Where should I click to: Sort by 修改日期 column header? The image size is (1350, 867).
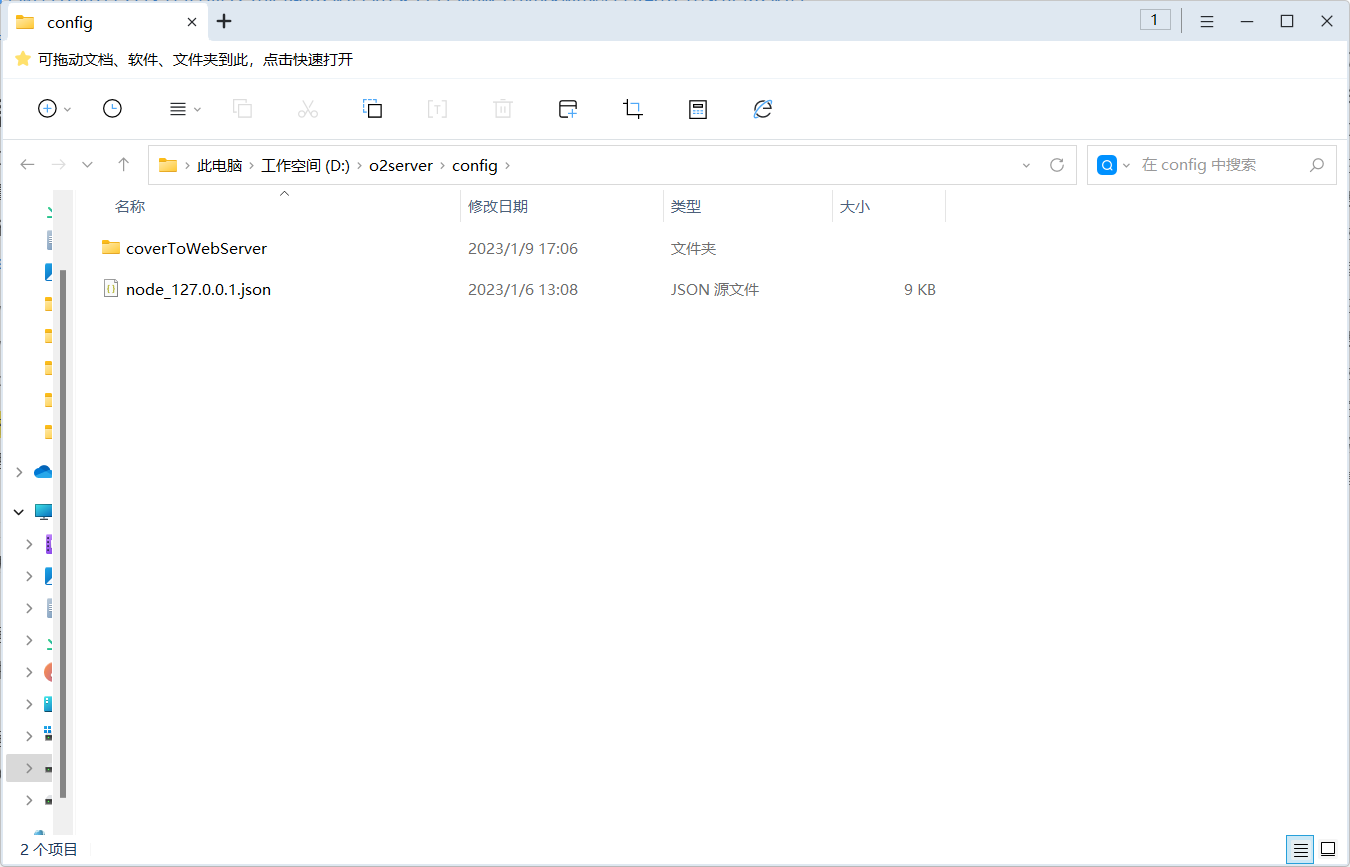[498, 207]
